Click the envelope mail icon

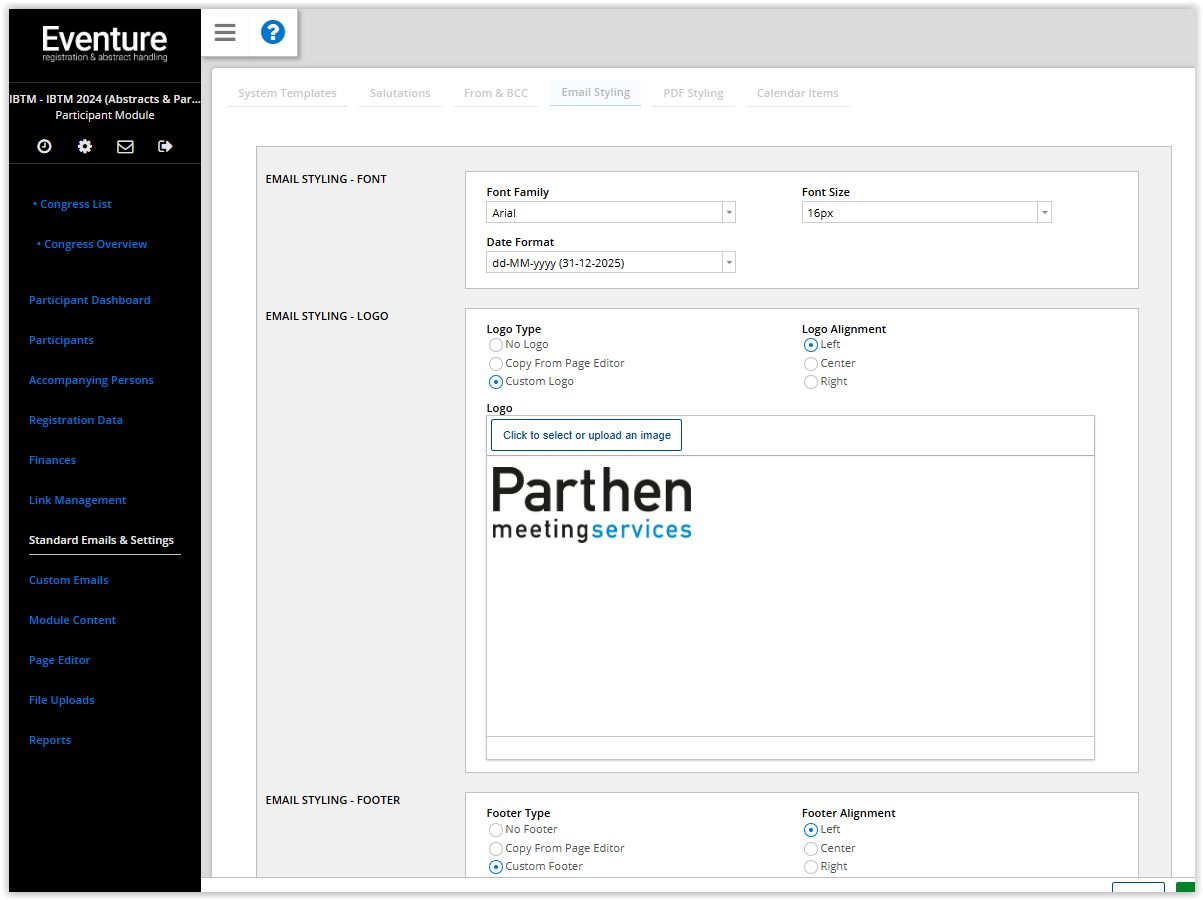click(x=125, y=146)
